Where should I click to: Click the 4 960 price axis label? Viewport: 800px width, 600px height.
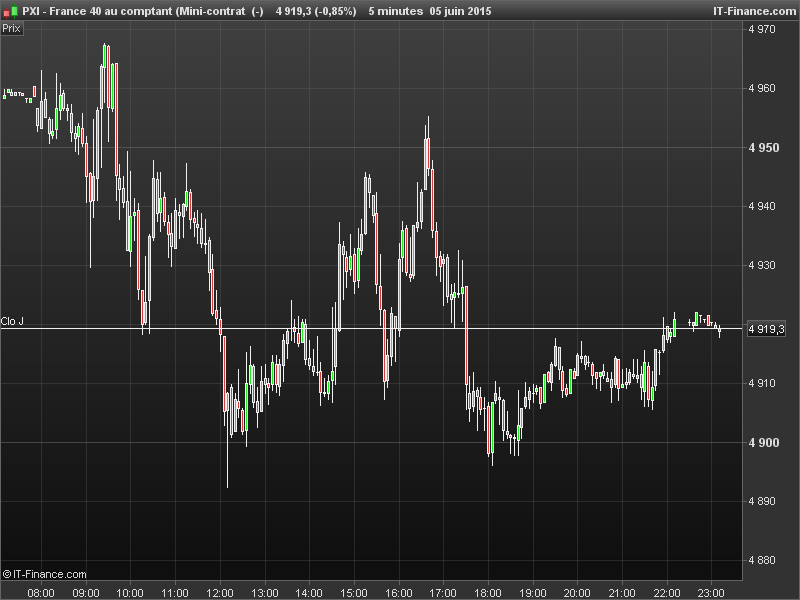click(x=762, y=88)
